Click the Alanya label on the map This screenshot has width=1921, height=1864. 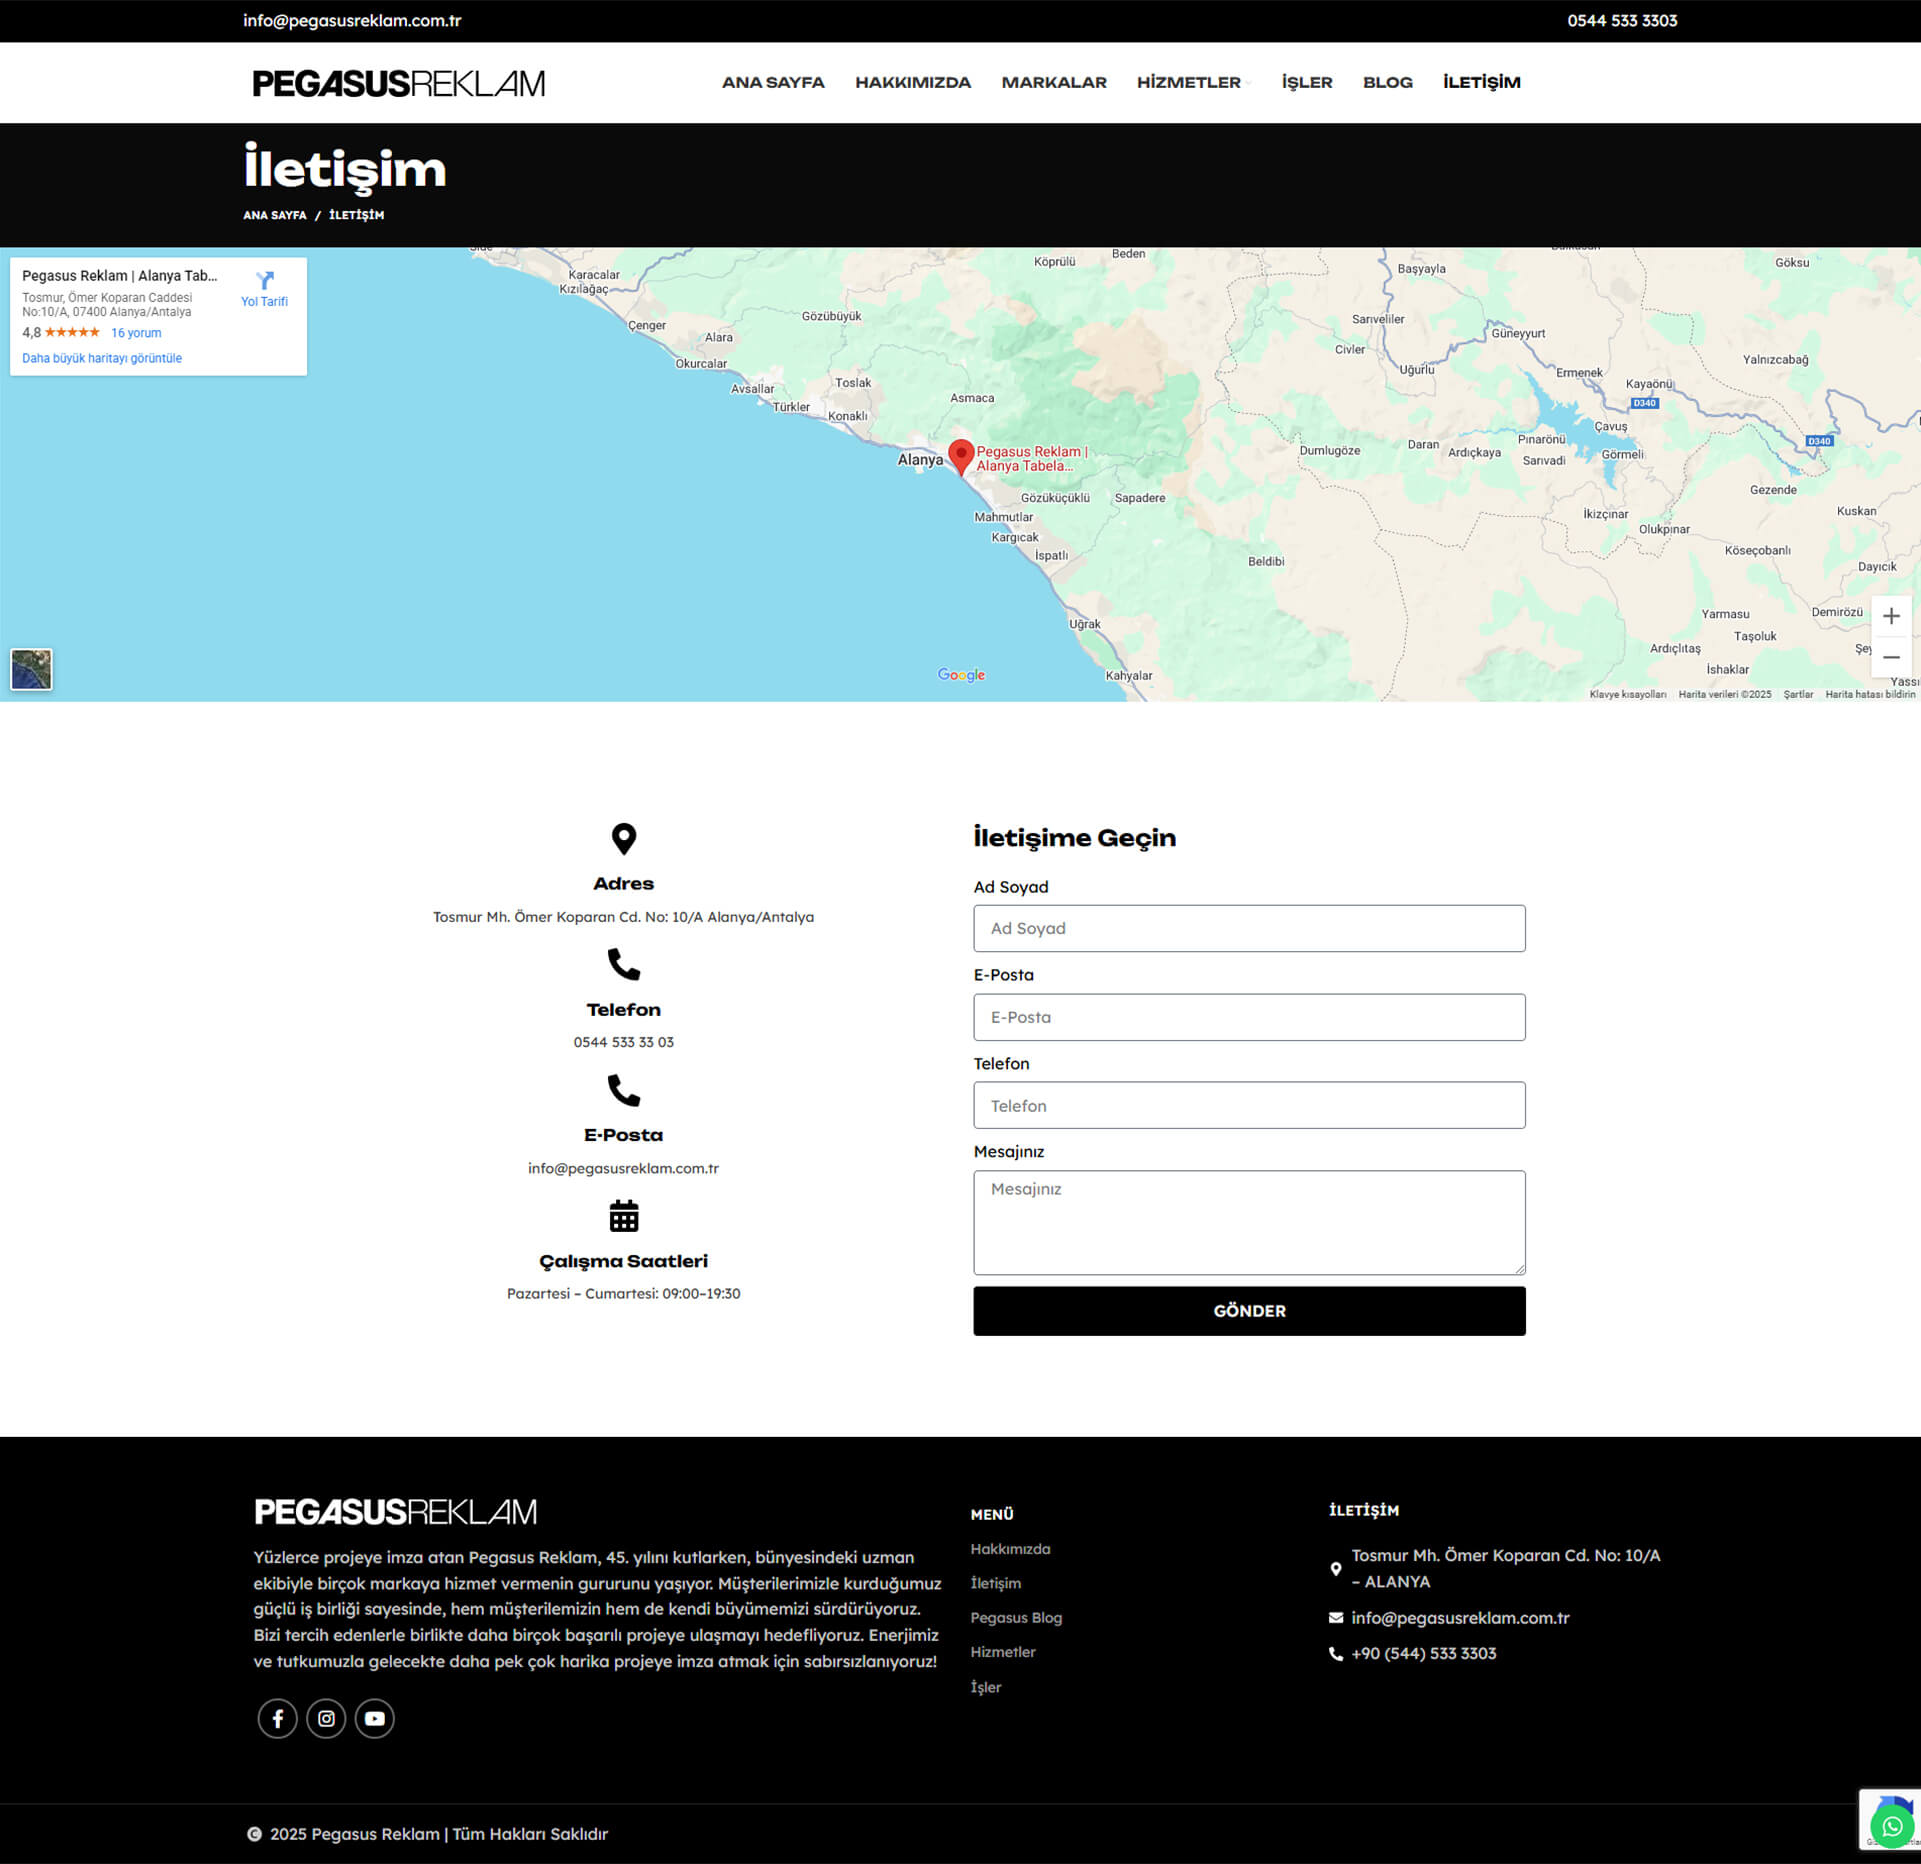tap(920, 460)
